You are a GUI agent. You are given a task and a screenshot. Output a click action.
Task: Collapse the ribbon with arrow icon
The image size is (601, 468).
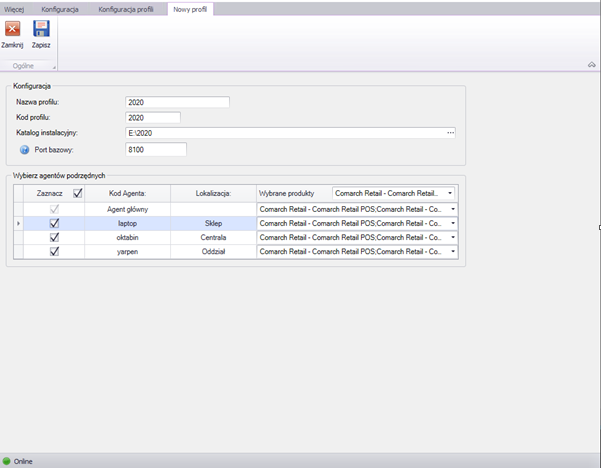tap(591, 65)
